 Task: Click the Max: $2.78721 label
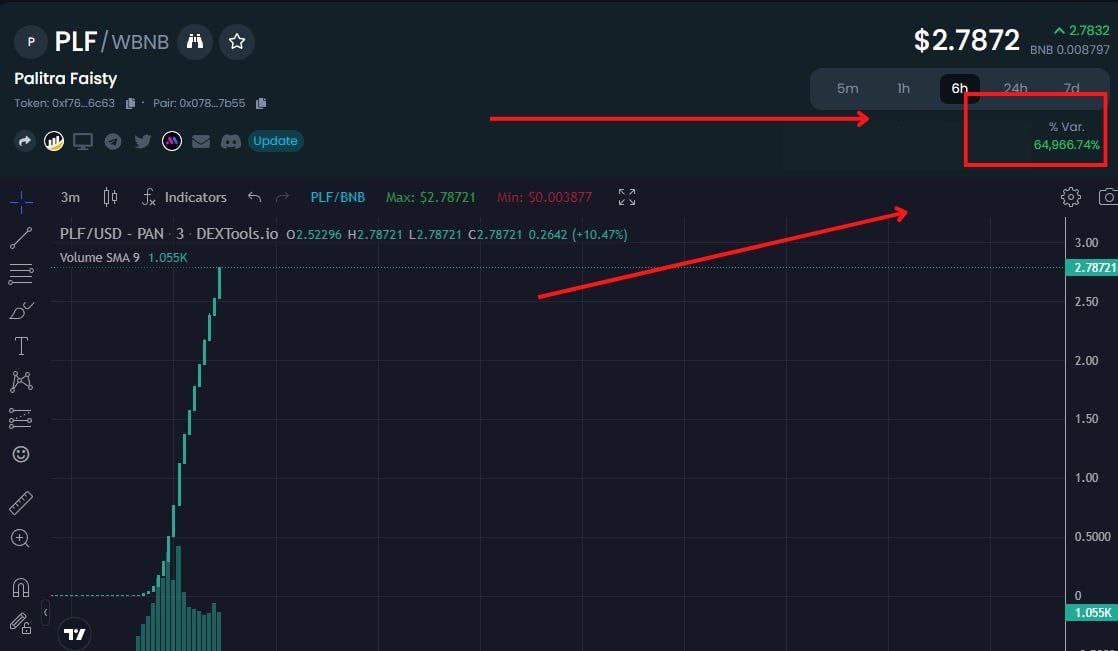[x=431, y=198]
